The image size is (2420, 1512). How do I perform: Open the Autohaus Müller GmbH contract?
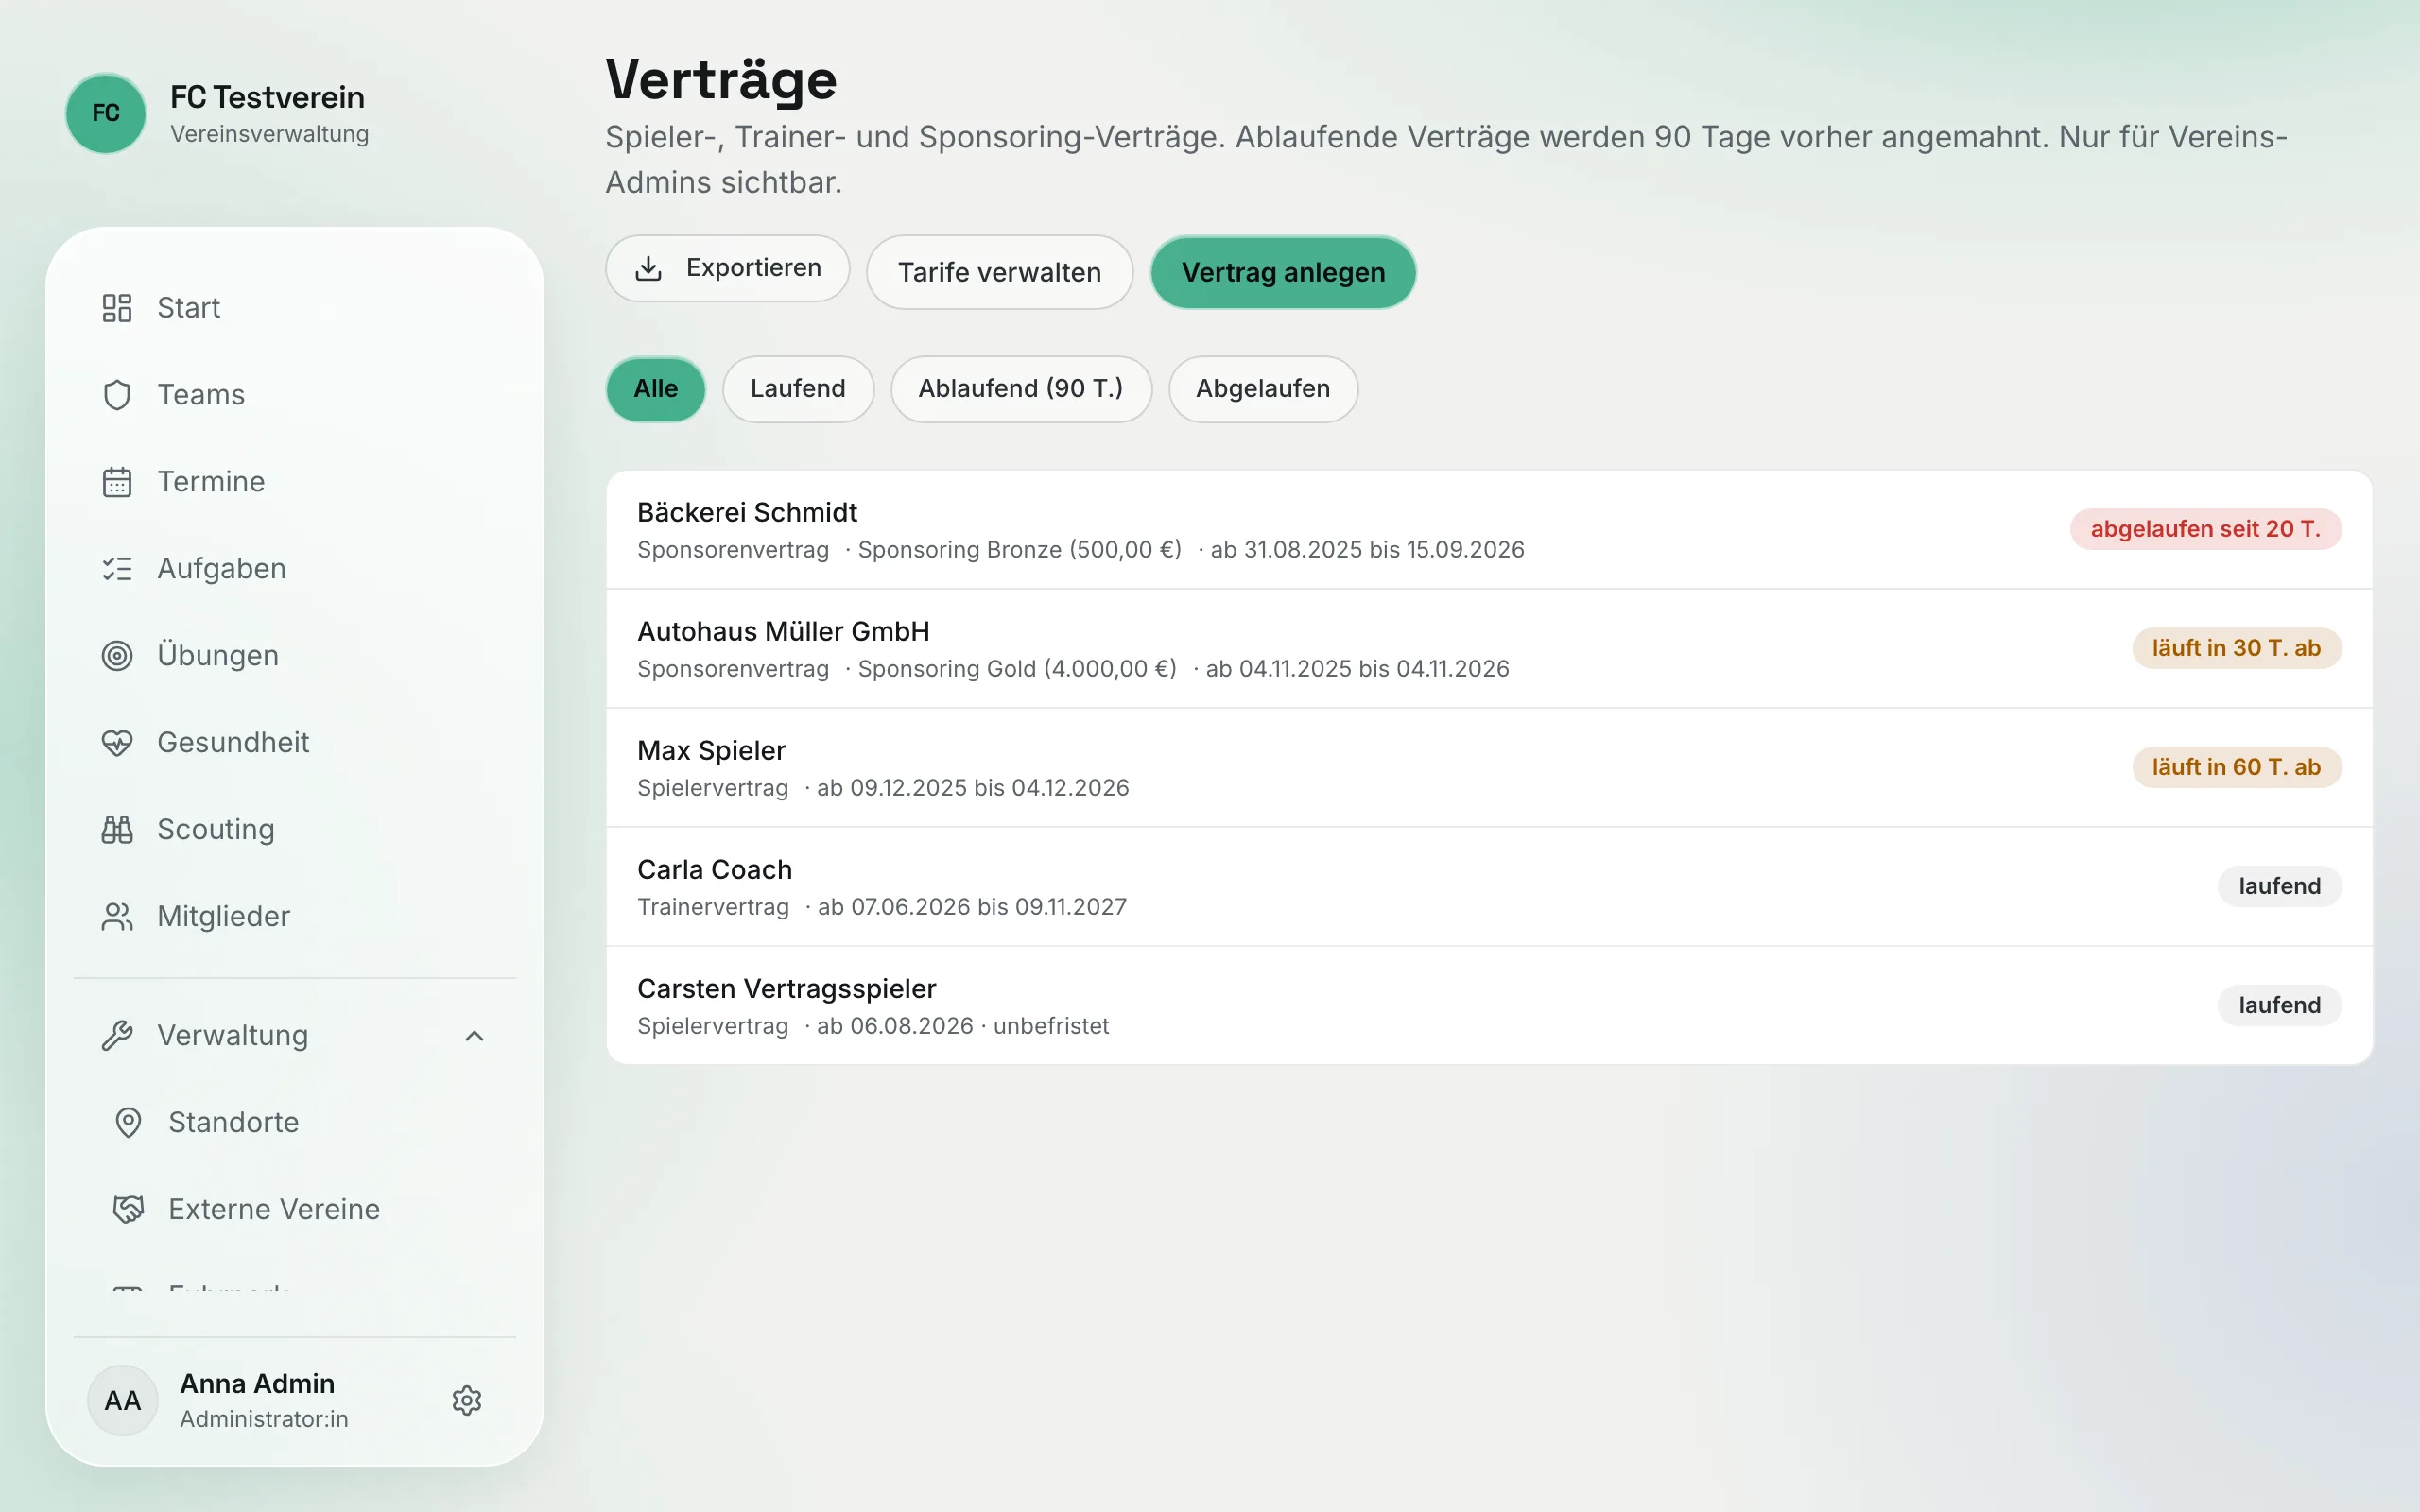pos(1489,649)
